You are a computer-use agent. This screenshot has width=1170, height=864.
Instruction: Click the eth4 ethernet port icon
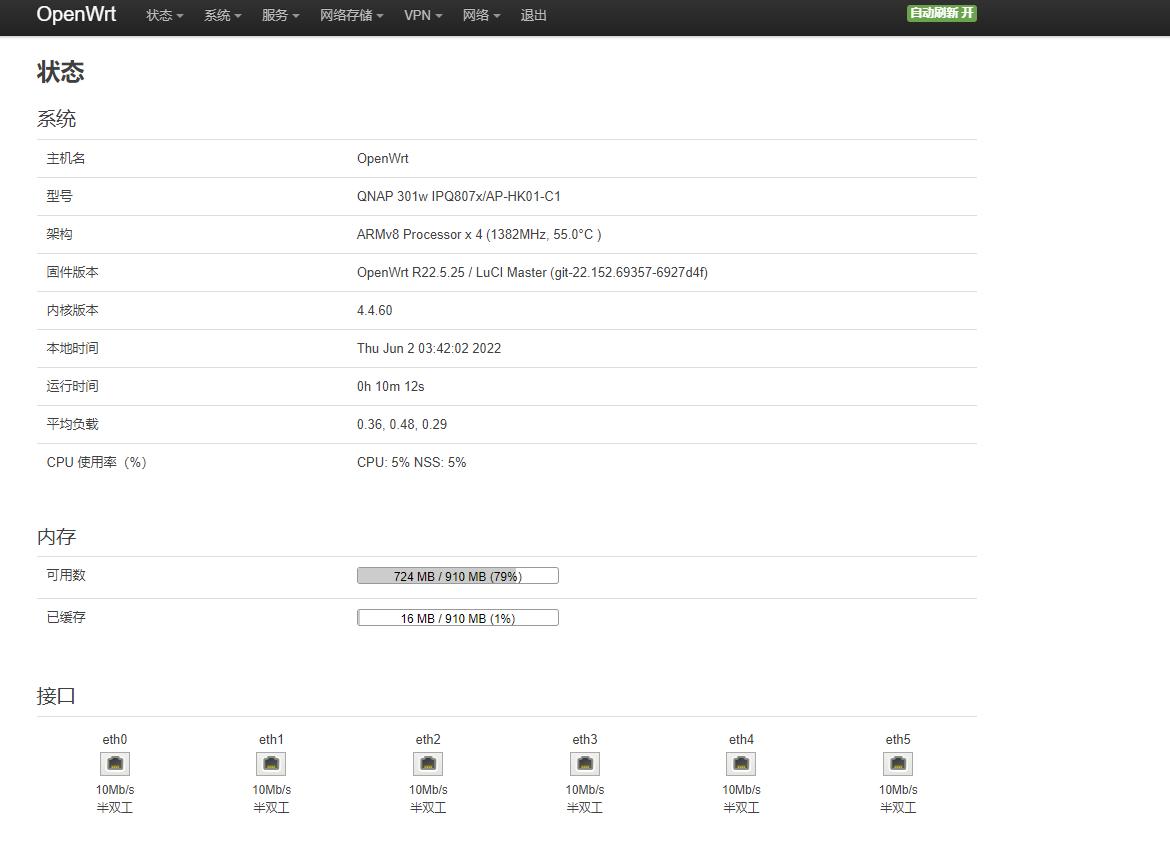pyautogui.click(x=741, y=764)
